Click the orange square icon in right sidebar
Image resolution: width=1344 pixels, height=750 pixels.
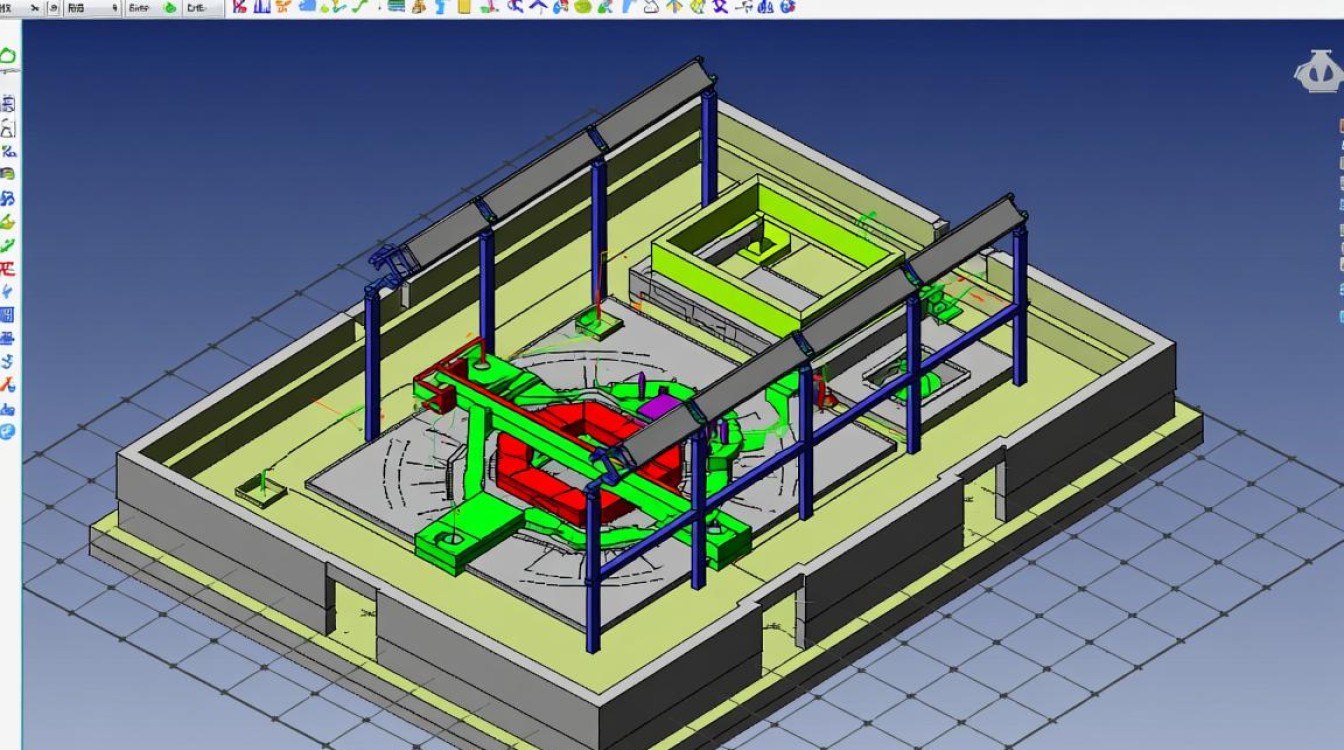point(1341,126)
